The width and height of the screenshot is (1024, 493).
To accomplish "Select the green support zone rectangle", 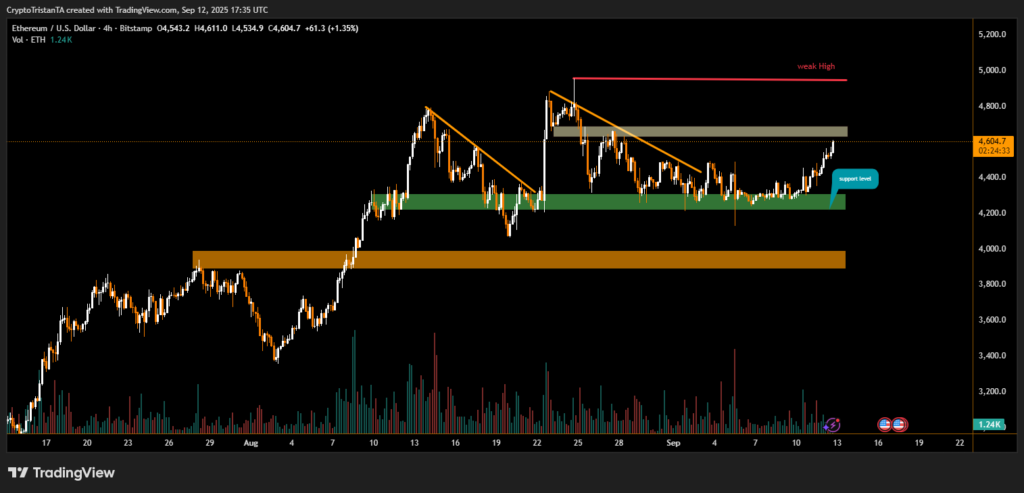I will coord(608,202).
